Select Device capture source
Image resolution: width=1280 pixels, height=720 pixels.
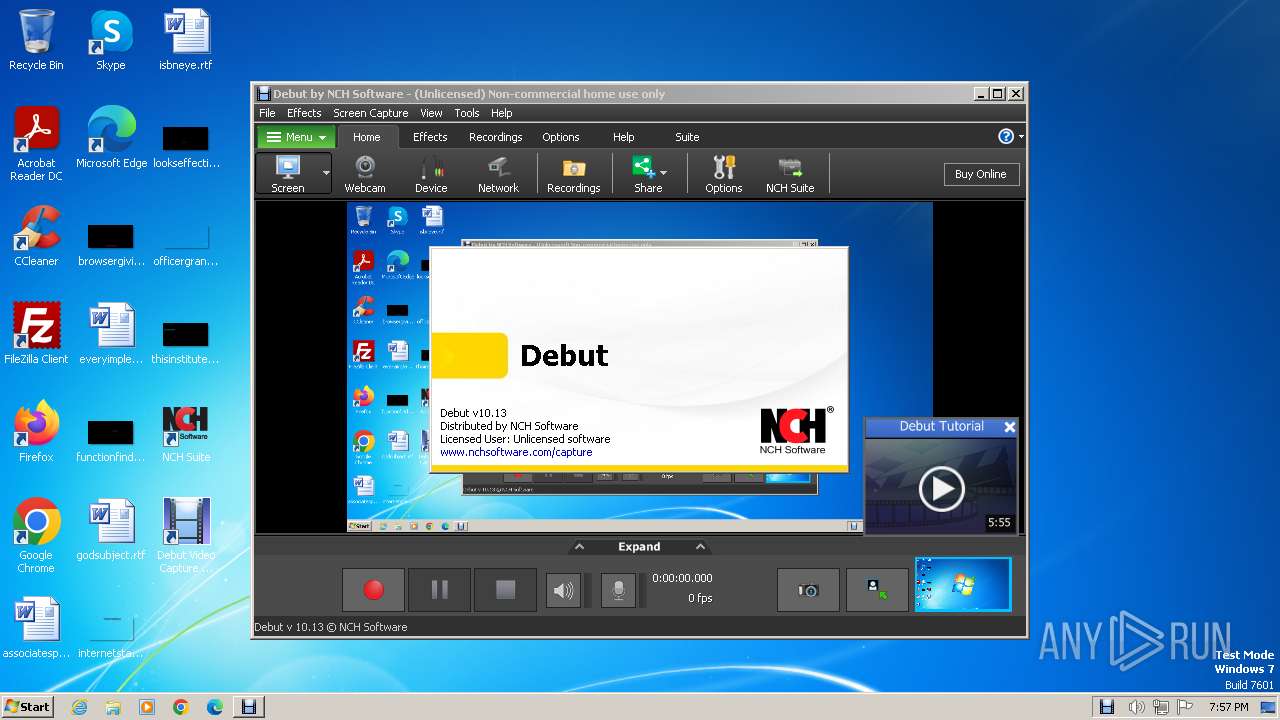[x=431, y=174]
